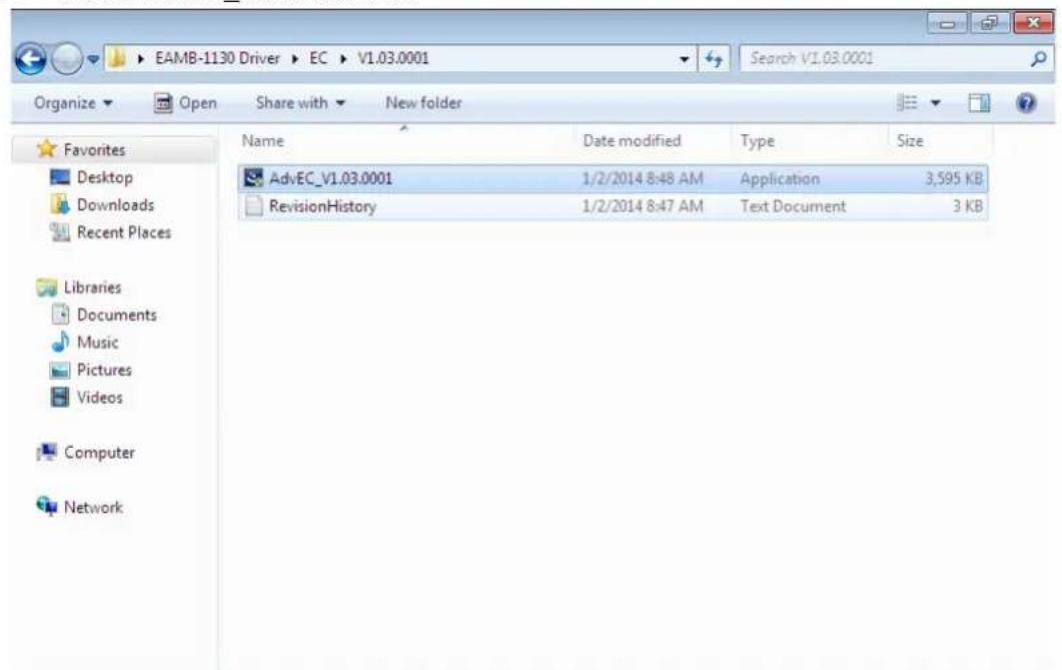Open Desktop in the navigation pane
This screenshot has width=1062, height=670.
click(104, 177)
